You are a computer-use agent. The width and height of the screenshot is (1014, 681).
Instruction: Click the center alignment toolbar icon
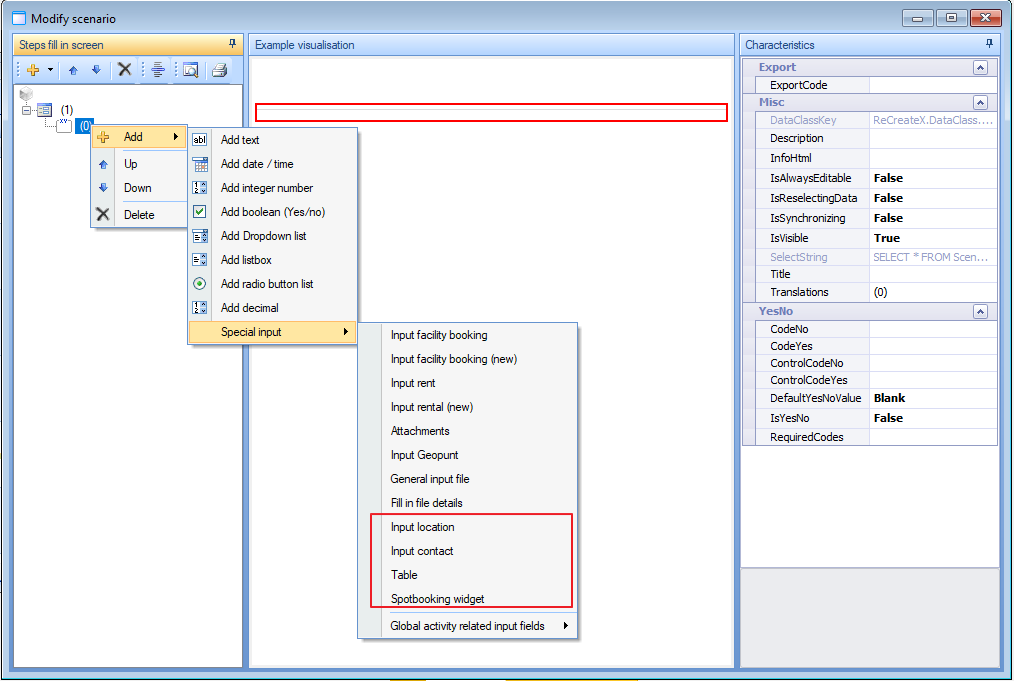click(157, 70)
